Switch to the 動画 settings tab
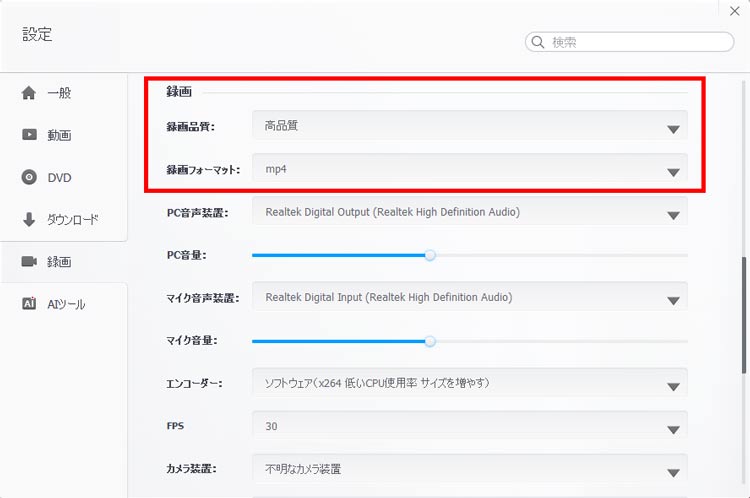The height and width of the screenshot is (498, 750). (x=64, y=135)
